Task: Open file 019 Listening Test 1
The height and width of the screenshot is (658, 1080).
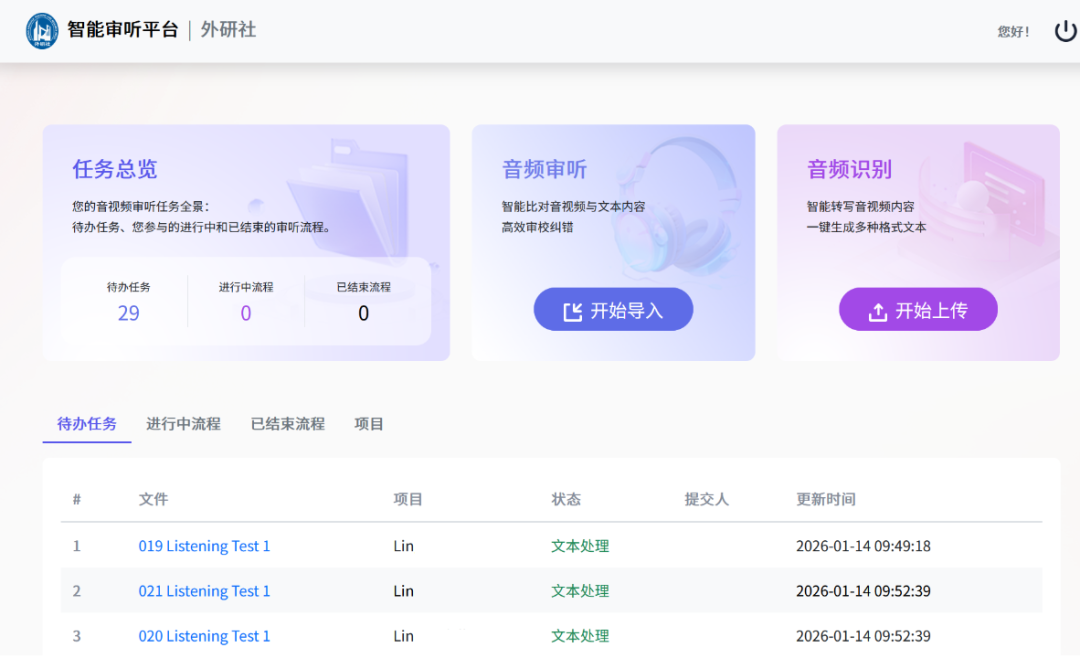Action: (204, 546)
